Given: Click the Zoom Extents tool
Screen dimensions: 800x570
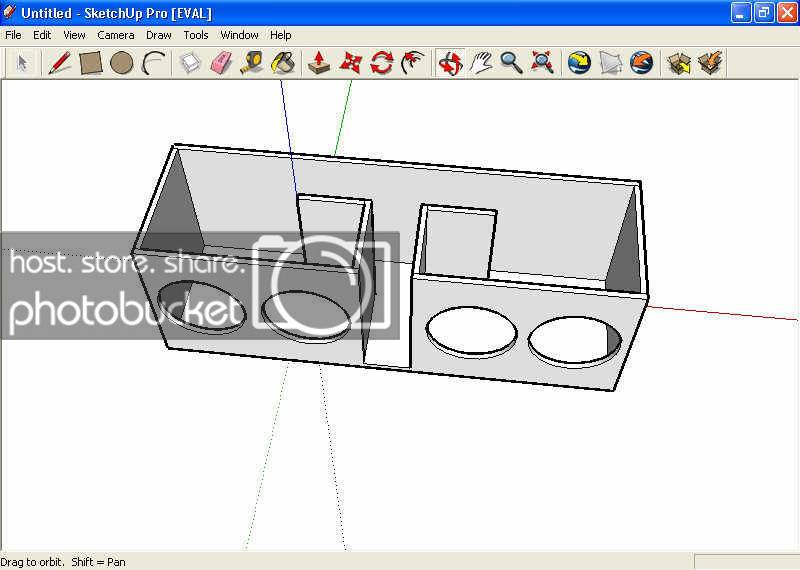Looking at the screenshot, I should 542,63.
